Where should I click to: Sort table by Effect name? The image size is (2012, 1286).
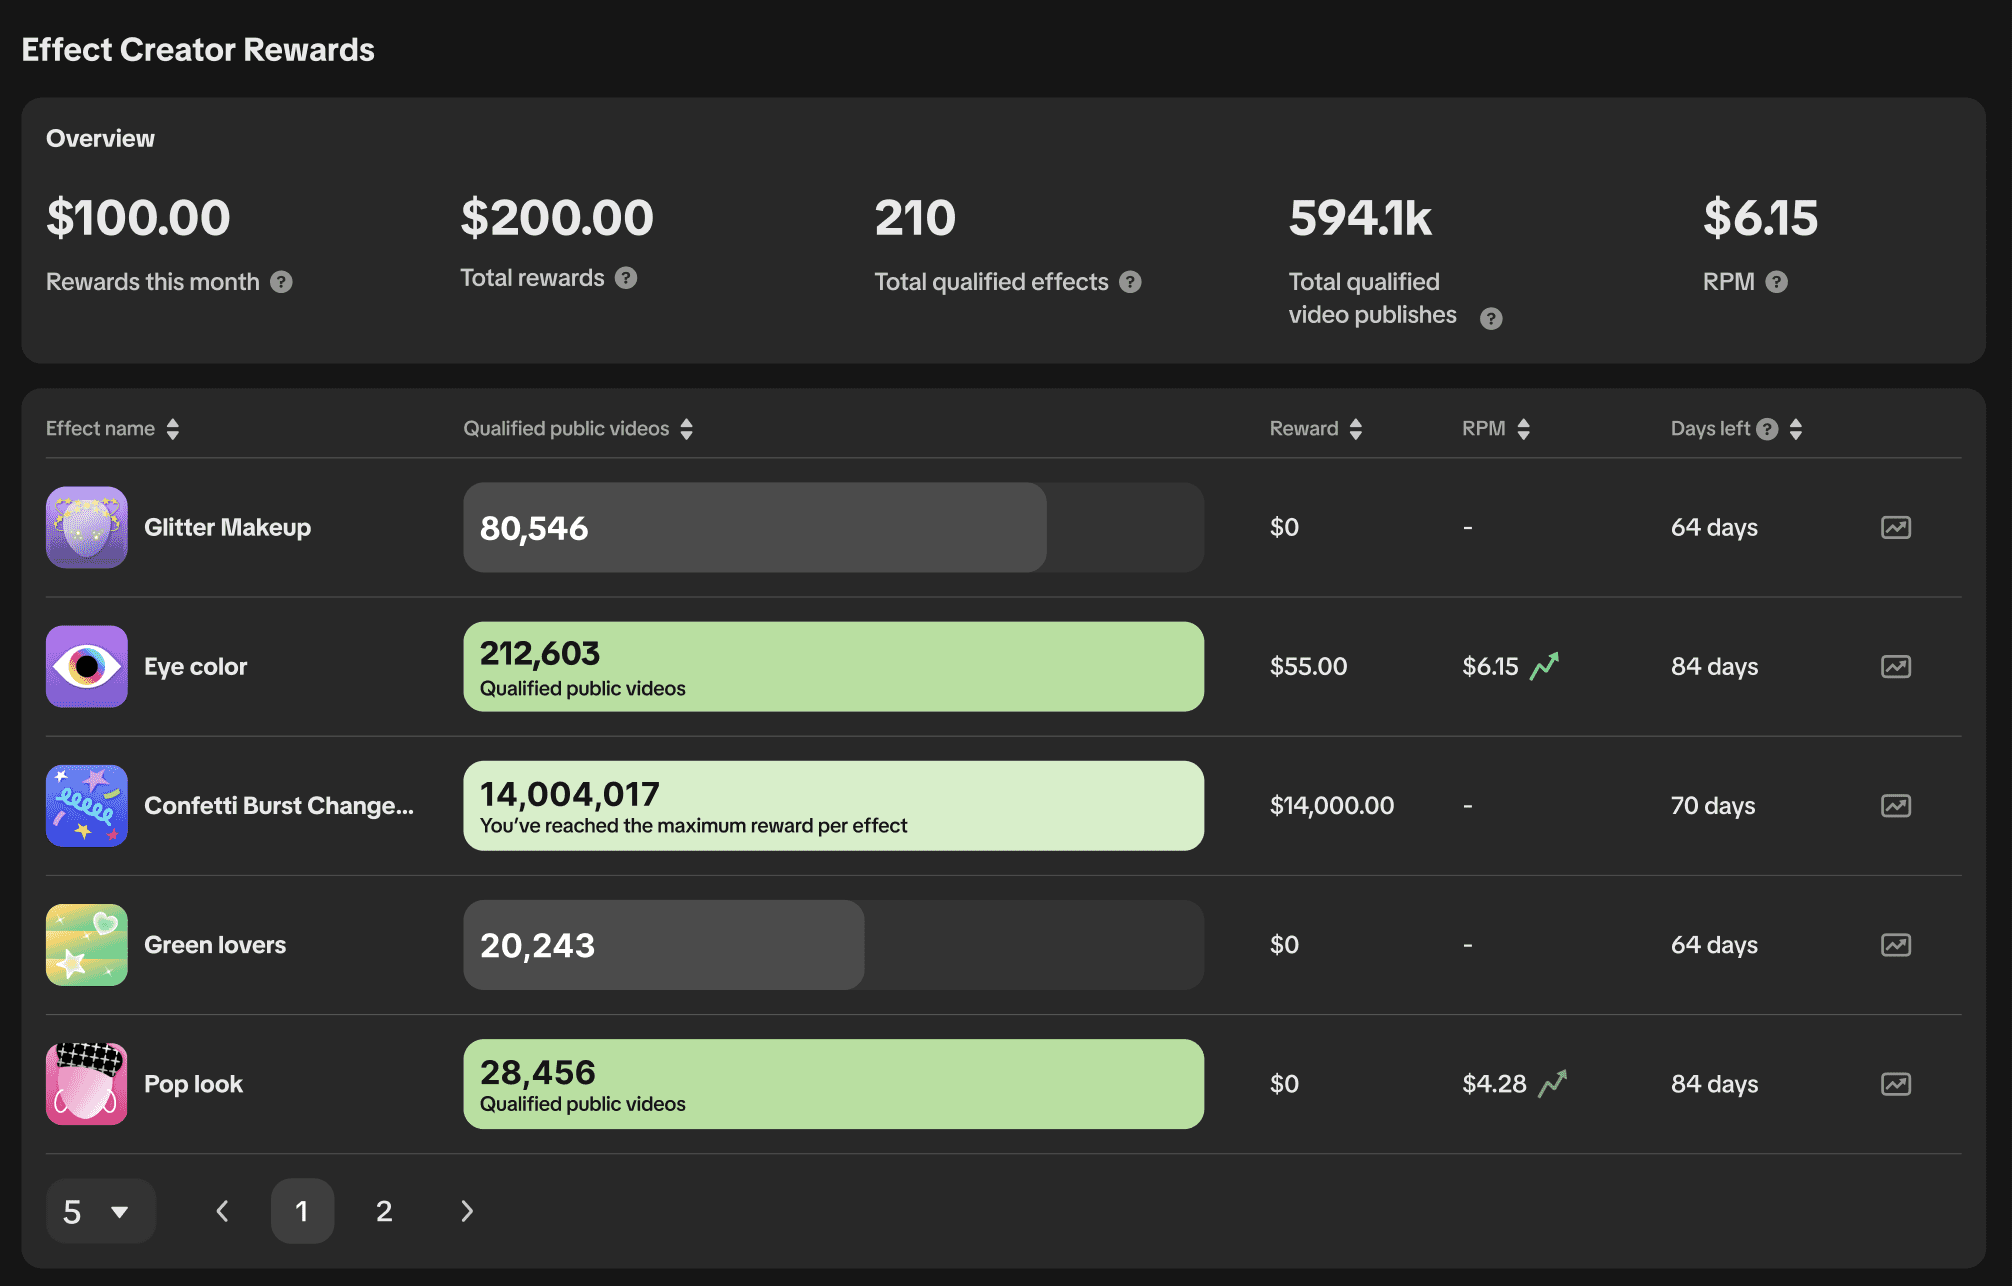(x=173, y=429)
